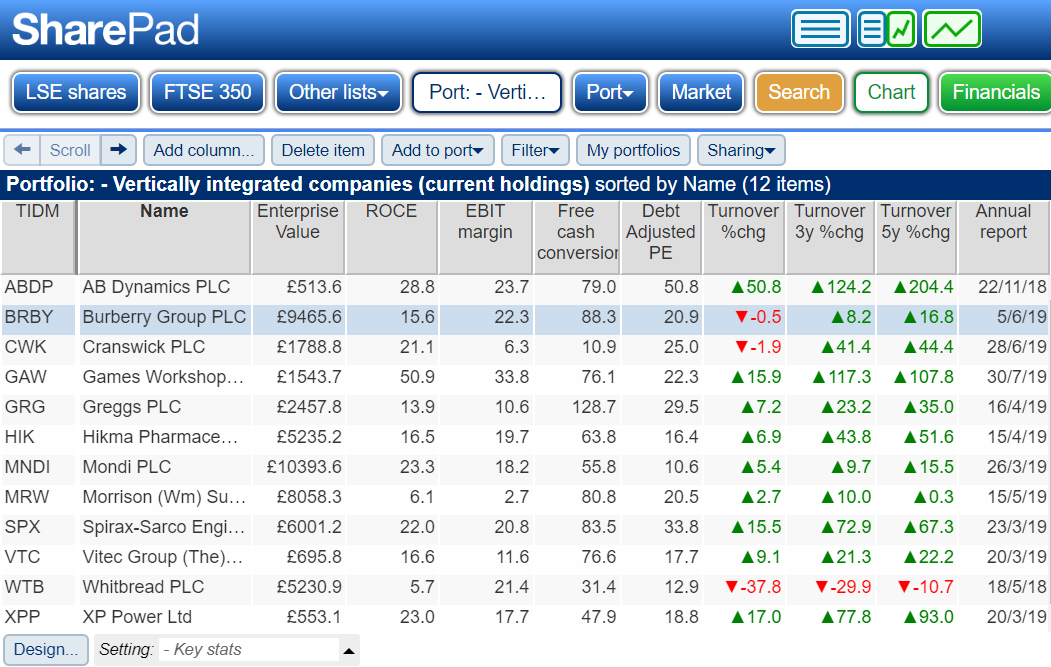Open the Port dropdown menu

coord(610,92)
